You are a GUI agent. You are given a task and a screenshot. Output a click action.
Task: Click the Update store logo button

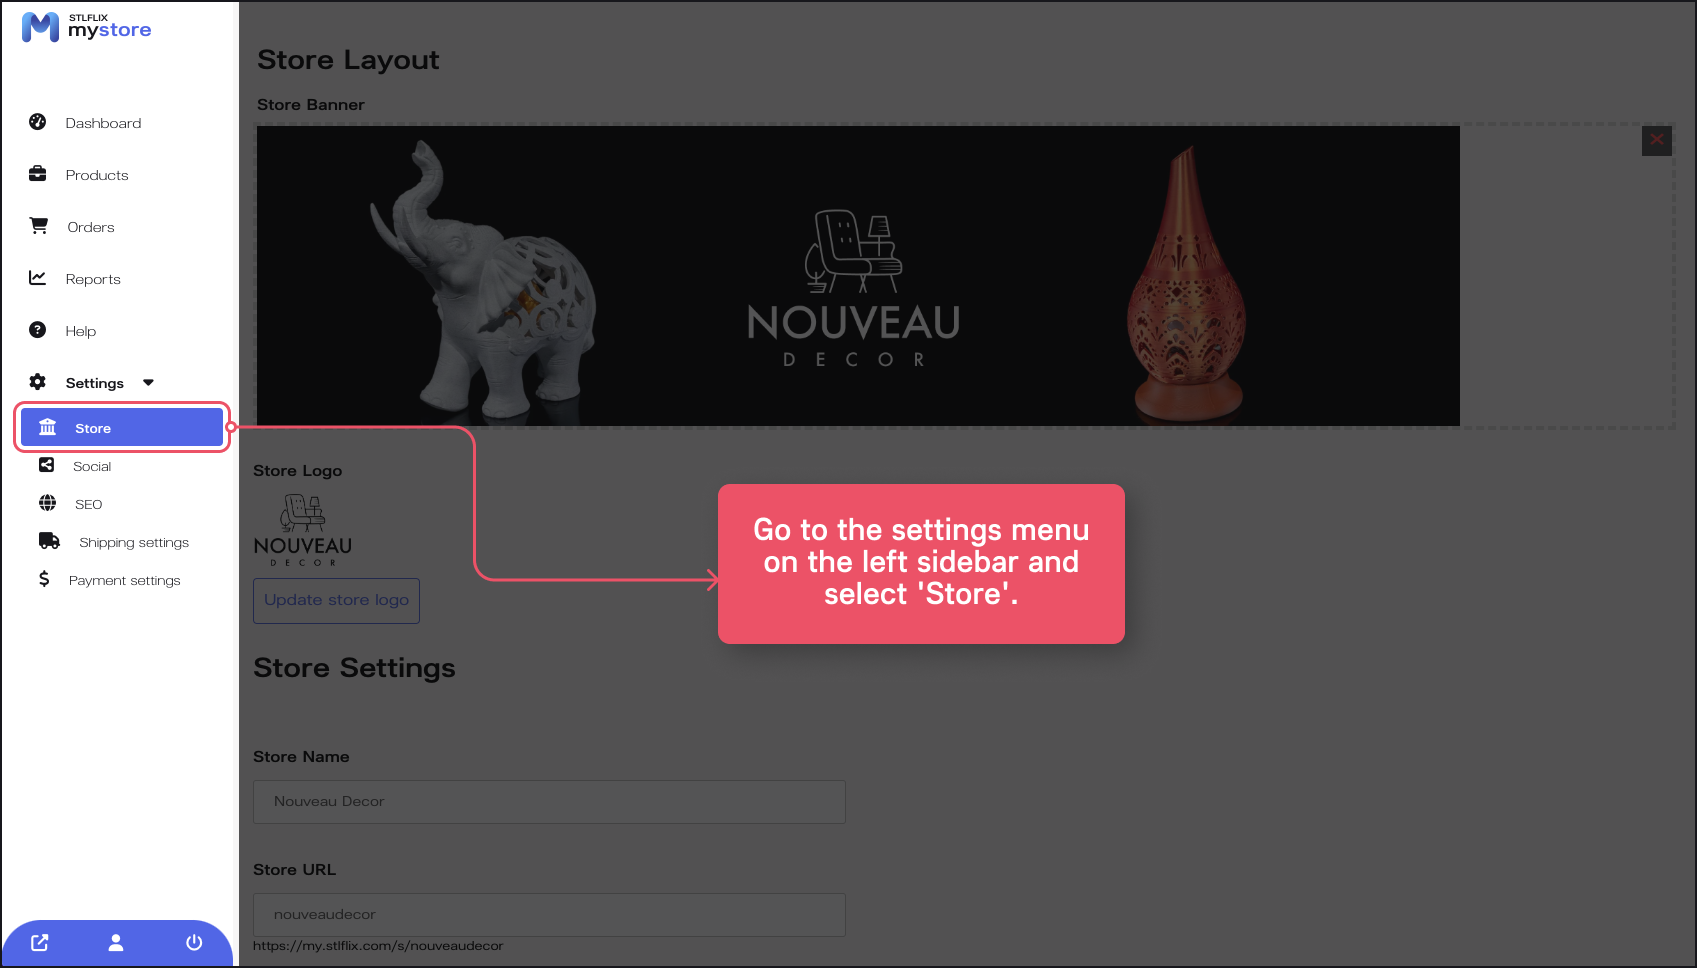(336, 600)
